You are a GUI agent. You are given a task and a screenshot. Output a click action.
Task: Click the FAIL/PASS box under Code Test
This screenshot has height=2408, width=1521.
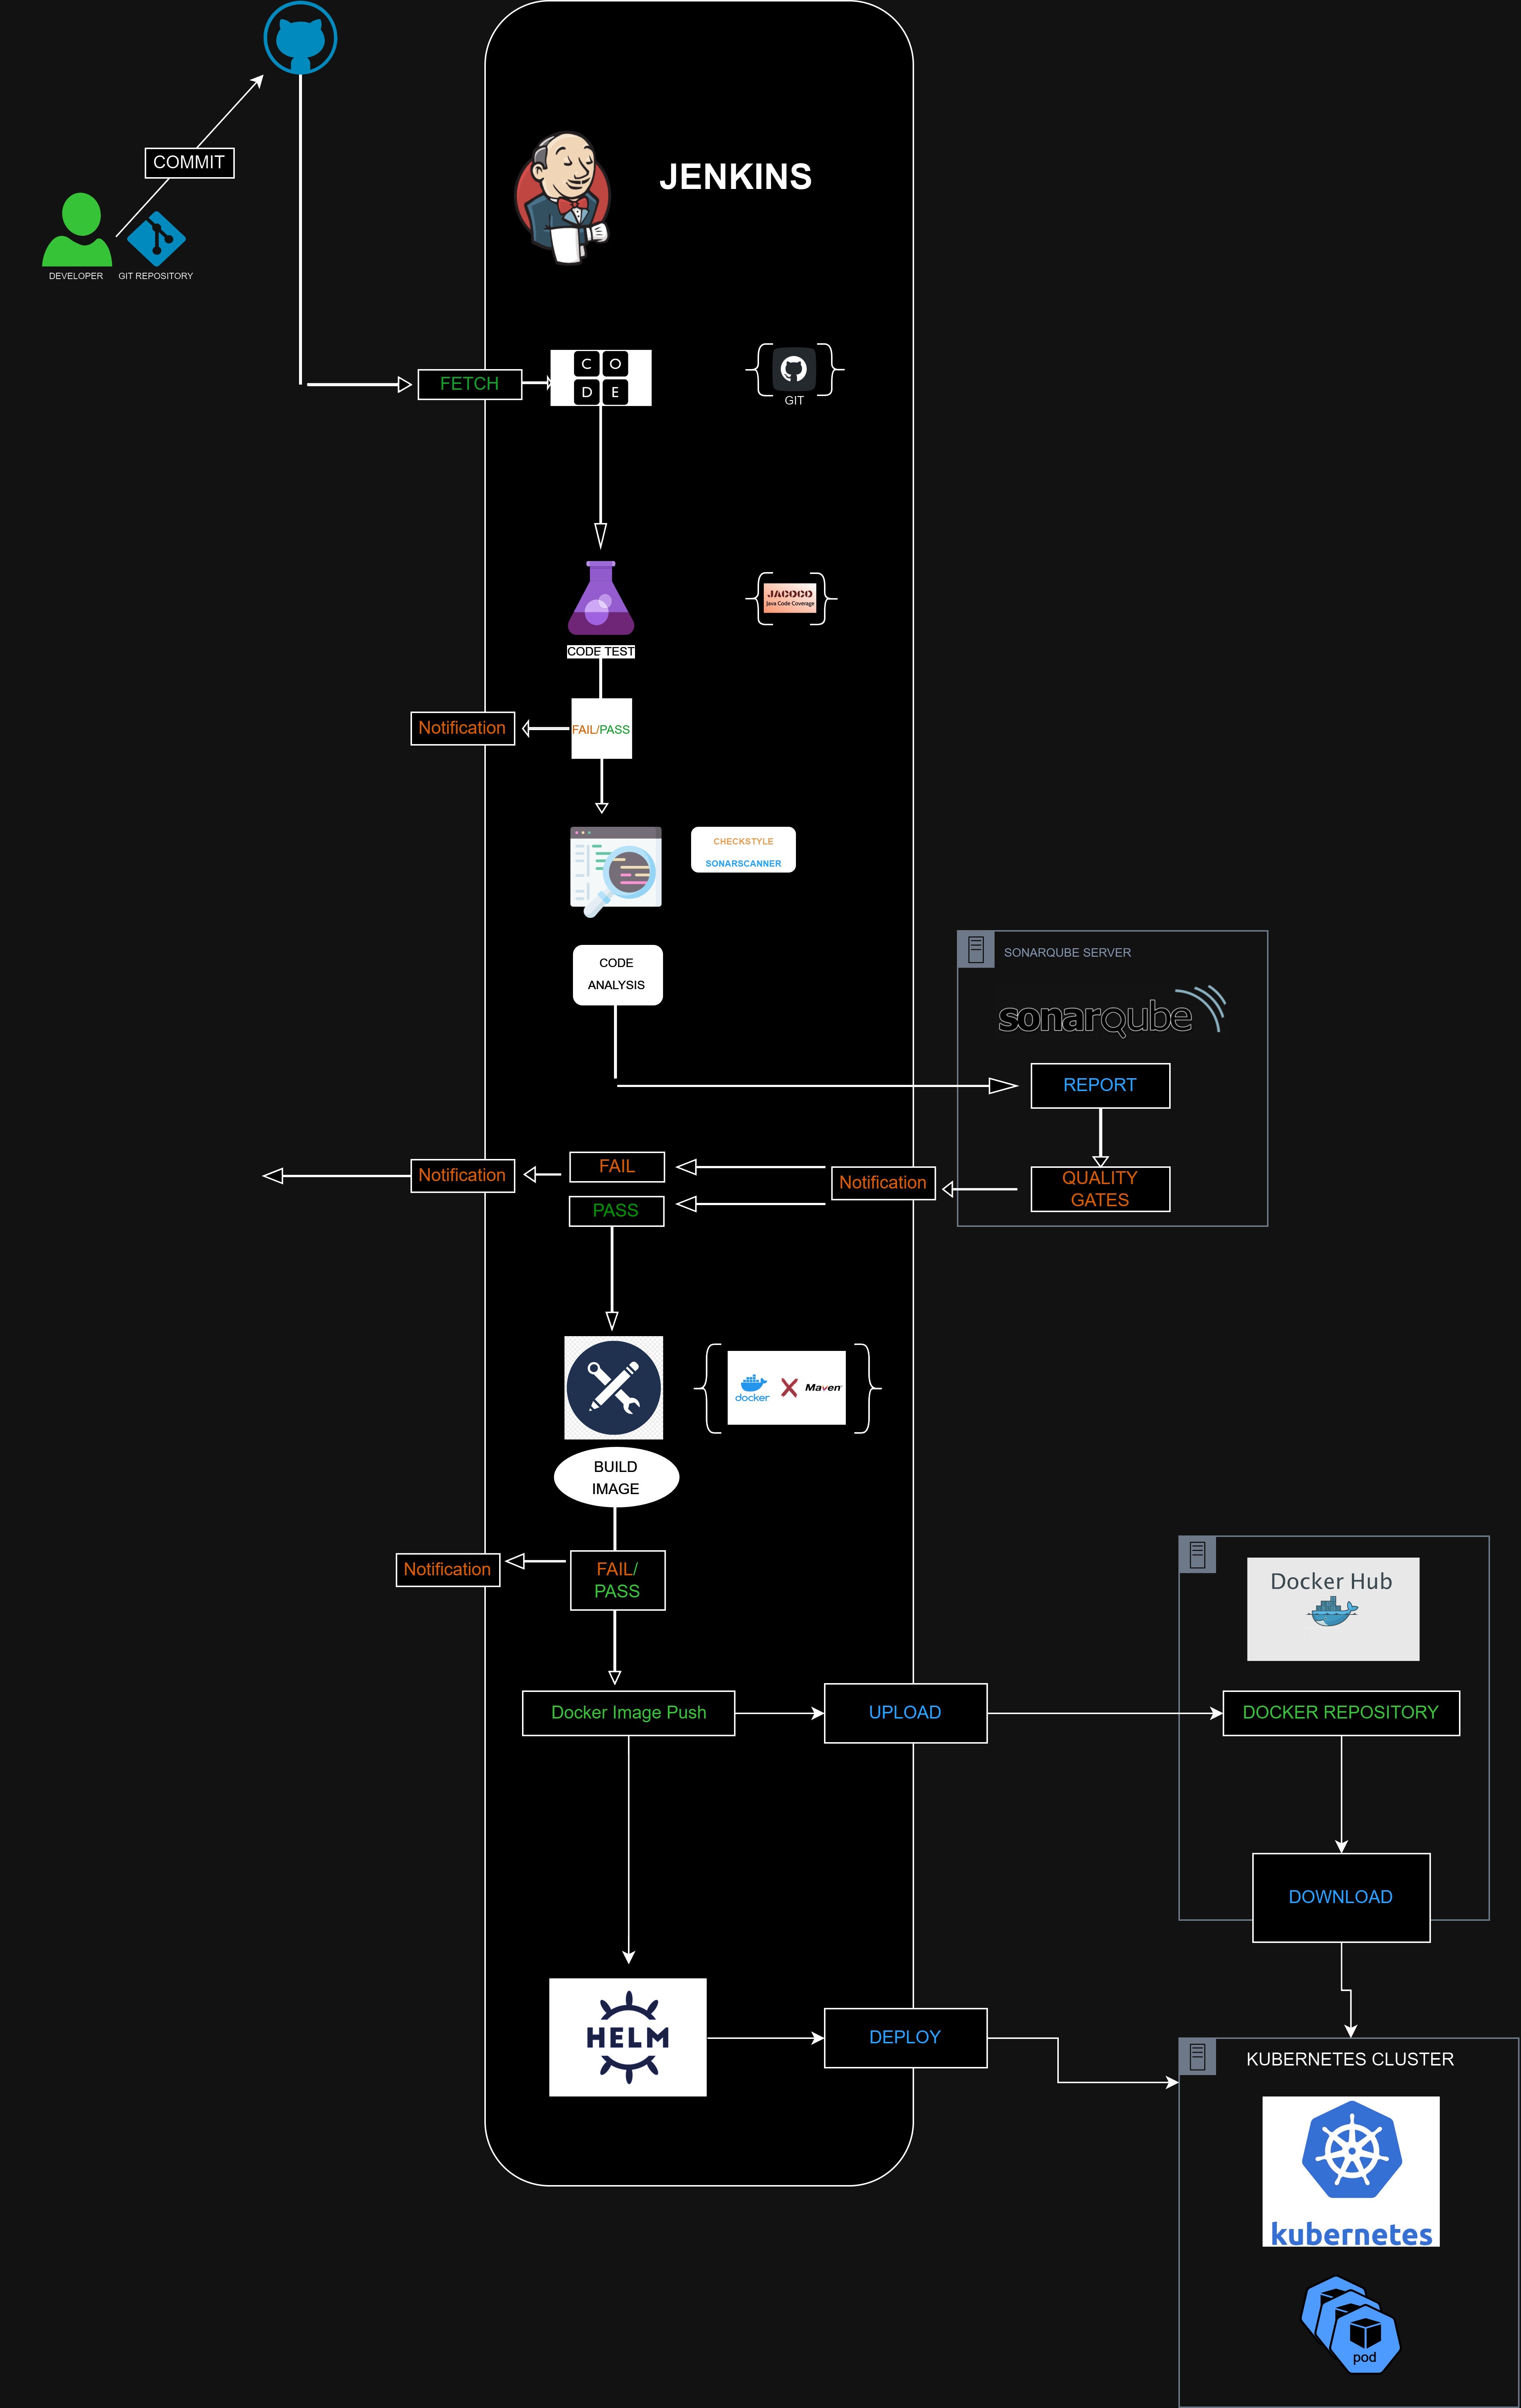pos(602,729)
